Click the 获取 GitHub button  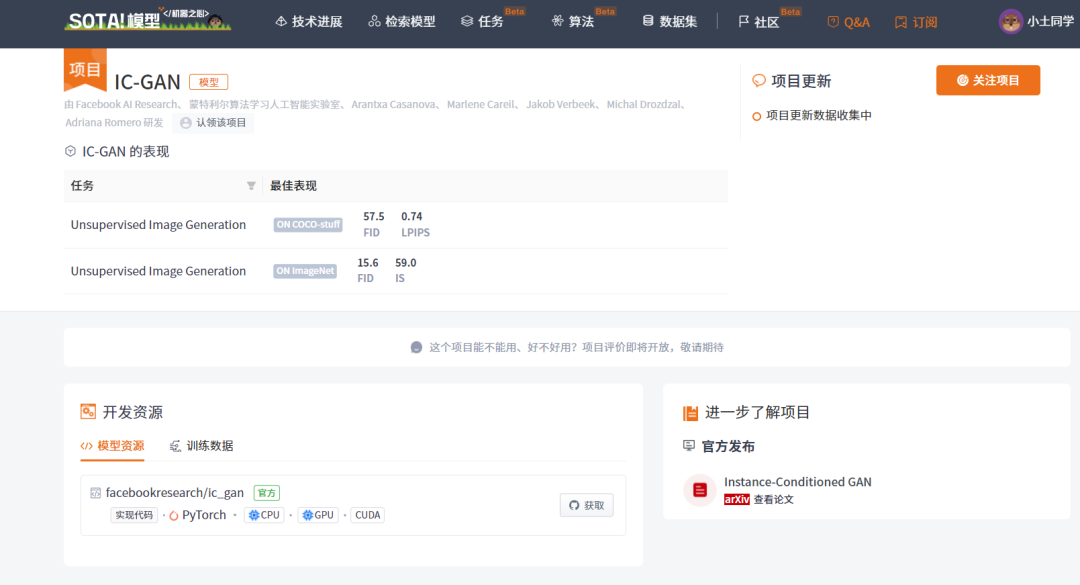(x=587, y=505)
